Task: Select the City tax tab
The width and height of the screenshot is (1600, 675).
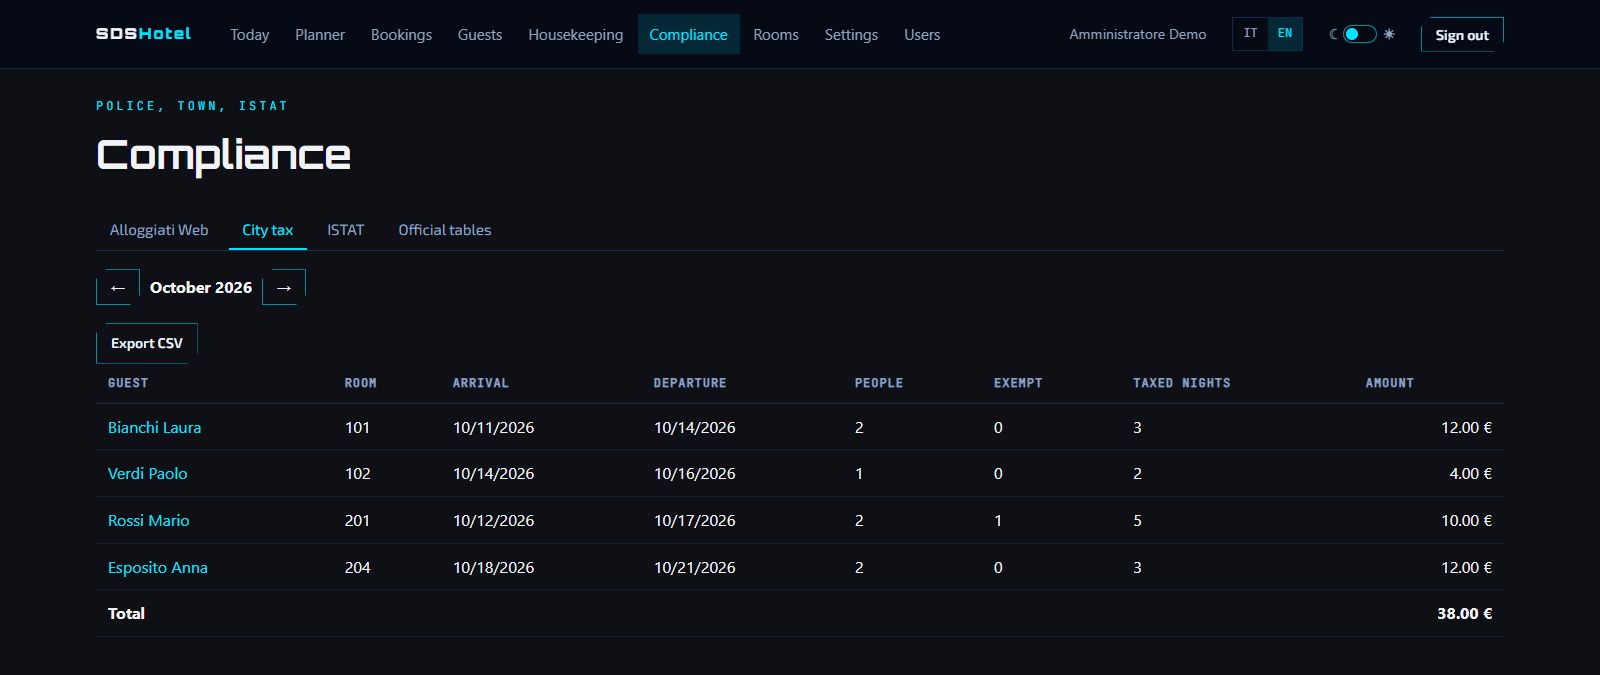Action: 268,230
